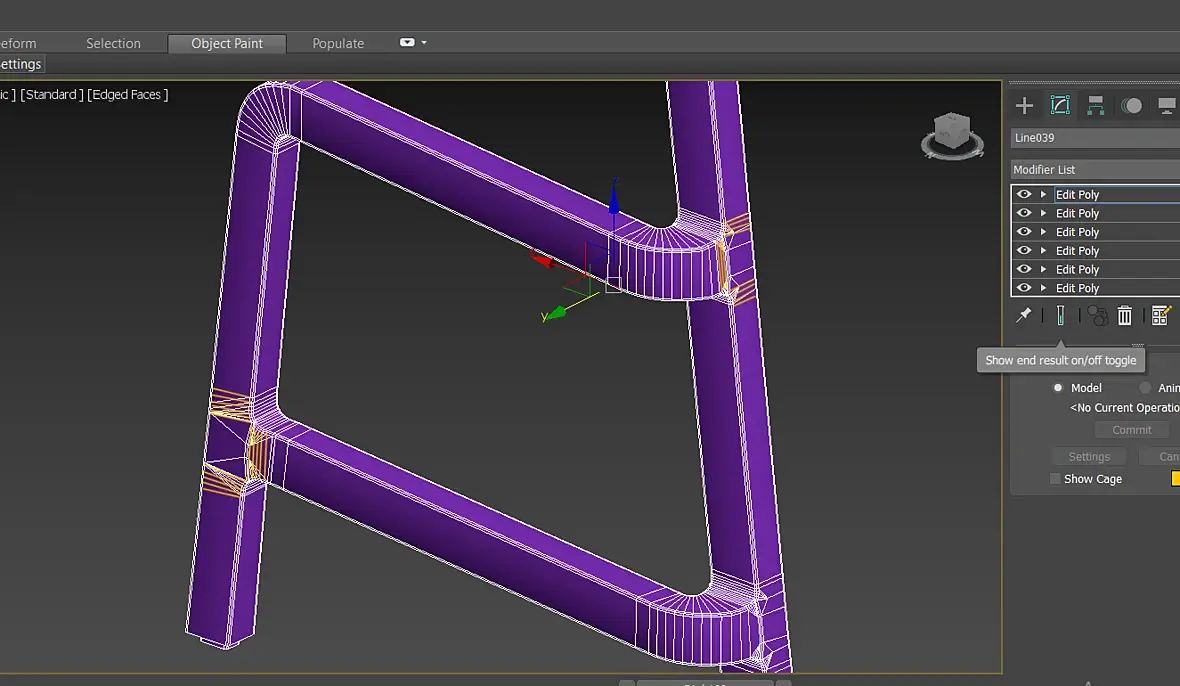Open Configure Modifier Sets icon
The width and height of the screenshot is (1180, 686).
[x=1160, y=316]
